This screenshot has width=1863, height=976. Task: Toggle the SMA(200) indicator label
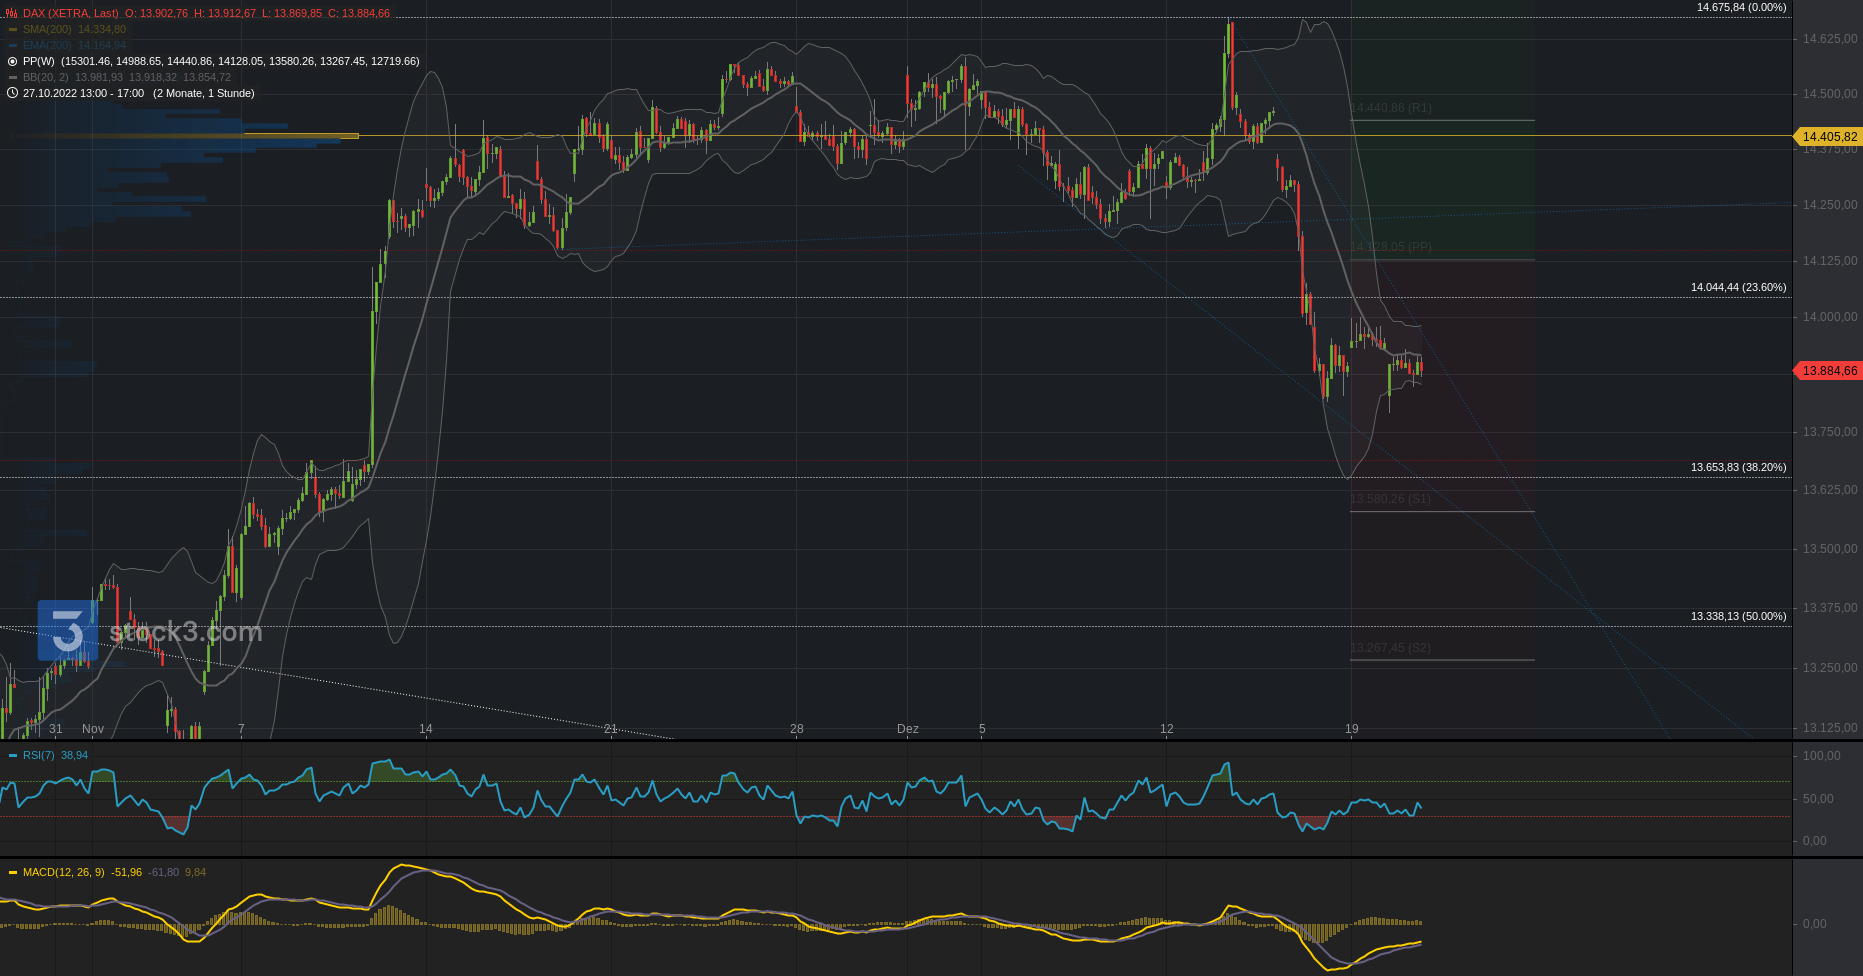click(x=47, y=29)
